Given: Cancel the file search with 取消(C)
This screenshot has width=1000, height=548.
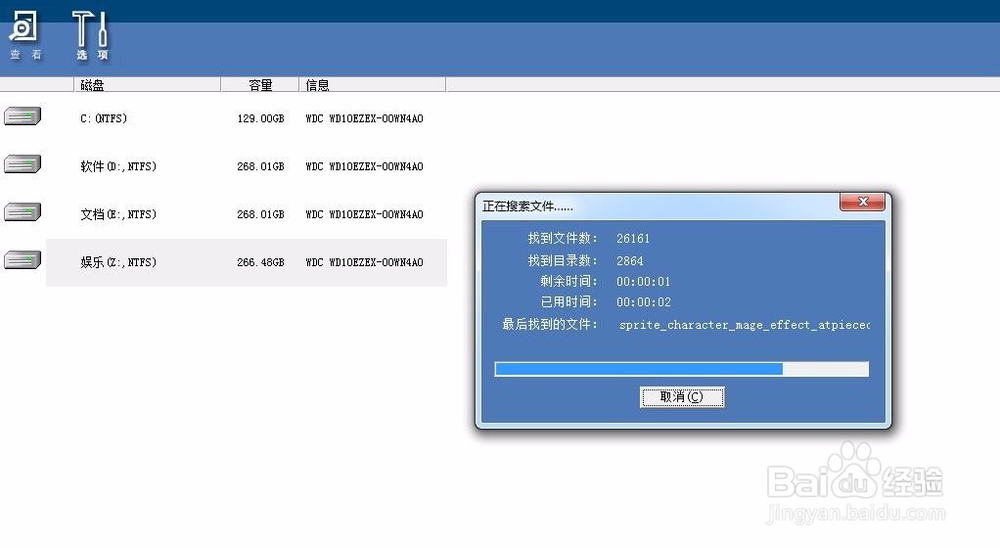Looking at the screenshot, I should (682, 397).
